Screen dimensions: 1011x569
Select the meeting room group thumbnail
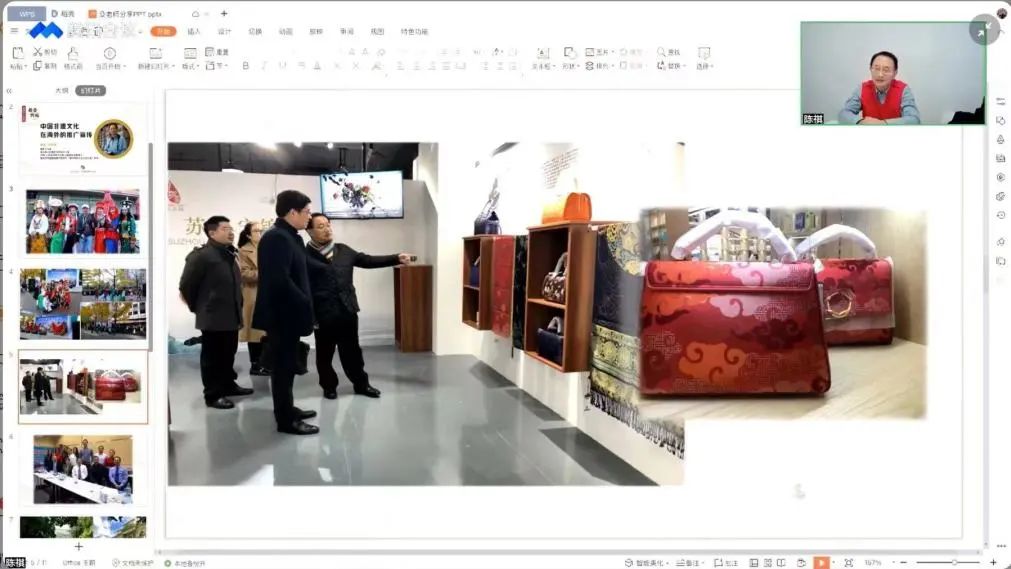point(83,469)
